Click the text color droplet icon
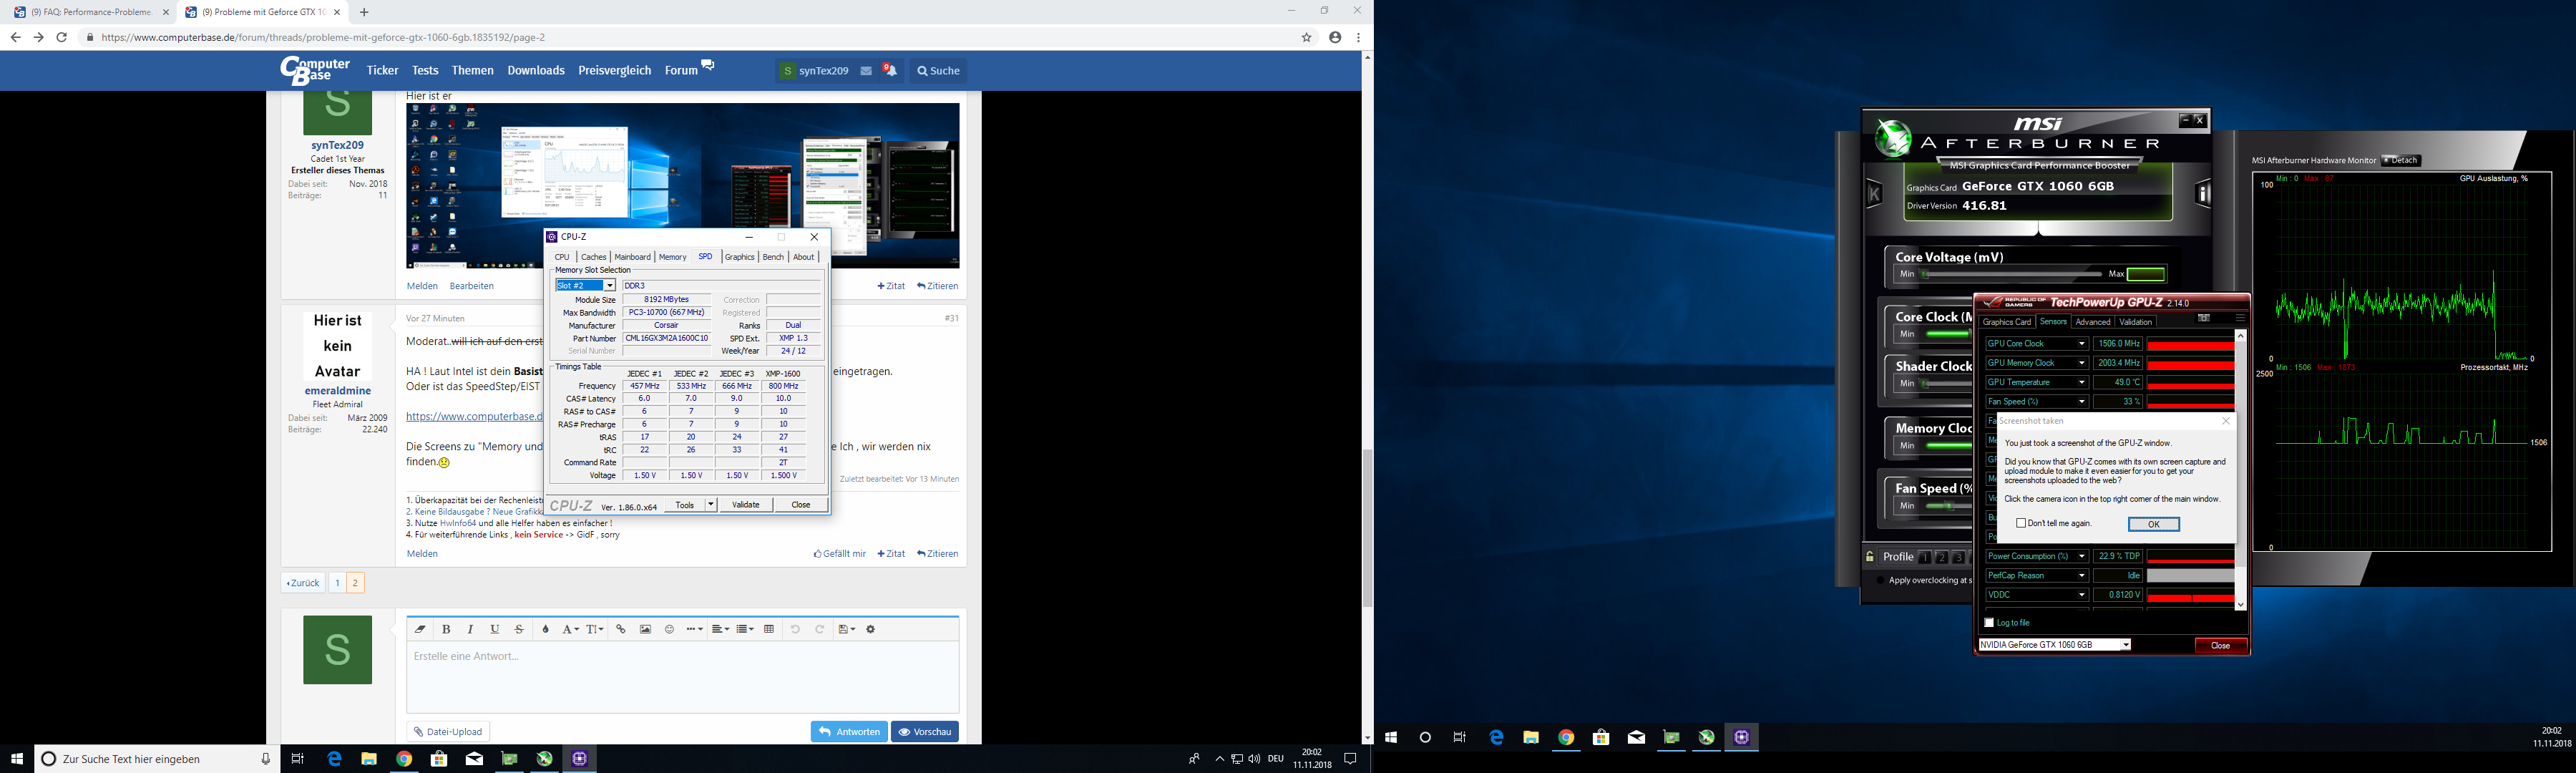This screenshot has width=2576, height=773. (545, 629)
